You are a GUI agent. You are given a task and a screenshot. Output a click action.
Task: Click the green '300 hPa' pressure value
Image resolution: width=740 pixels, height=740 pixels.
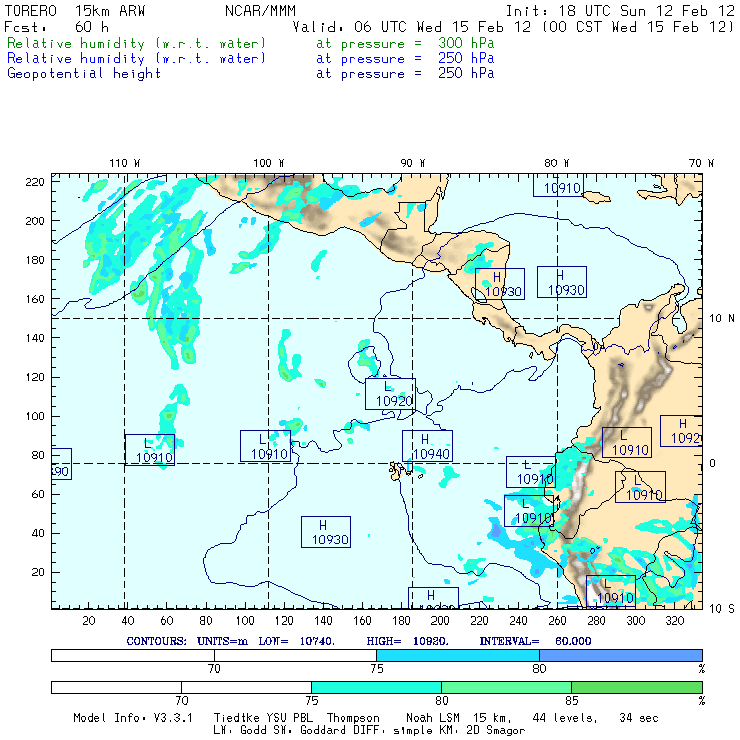click(466, 43)
